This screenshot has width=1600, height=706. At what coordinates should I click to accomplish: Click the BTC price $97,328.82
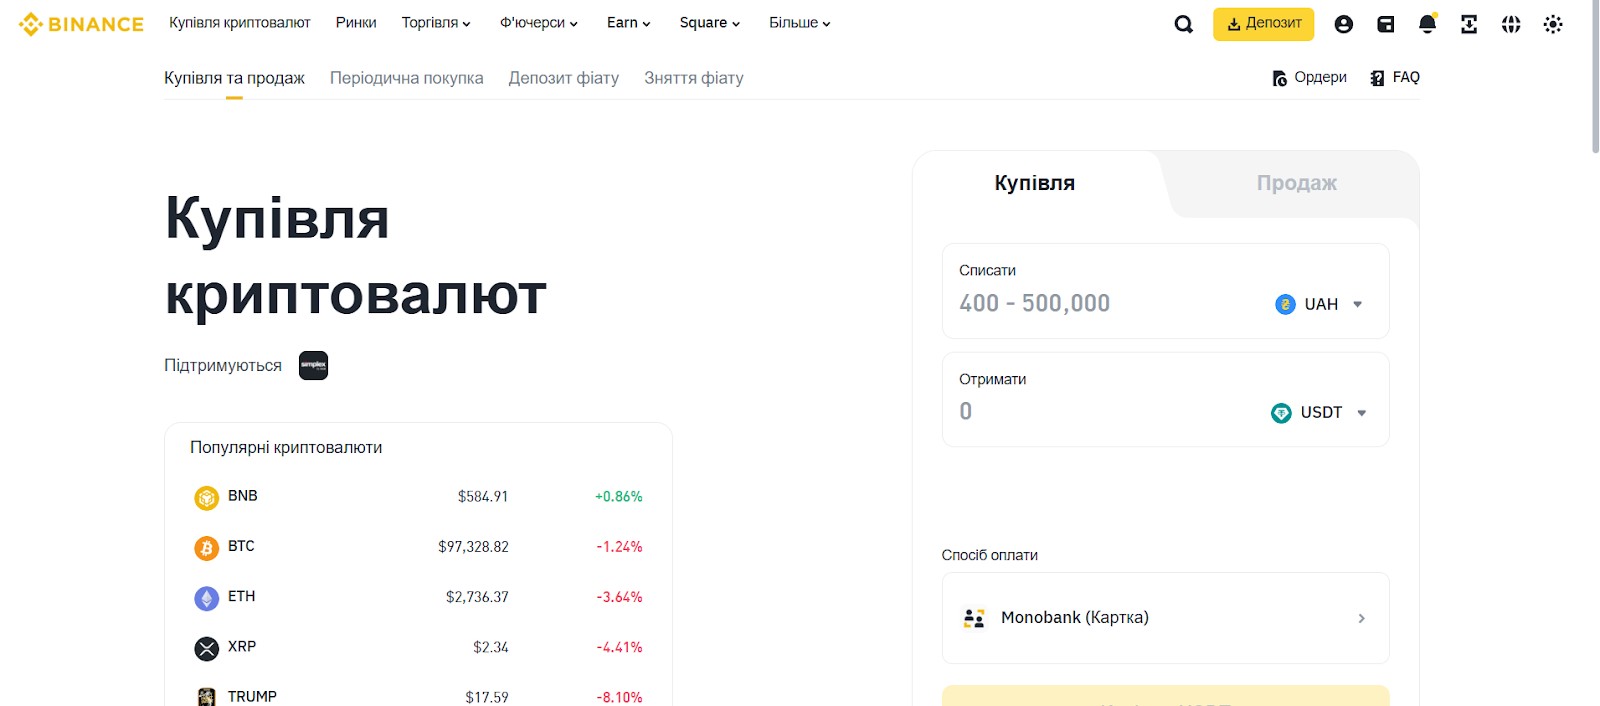coord(473,547)
